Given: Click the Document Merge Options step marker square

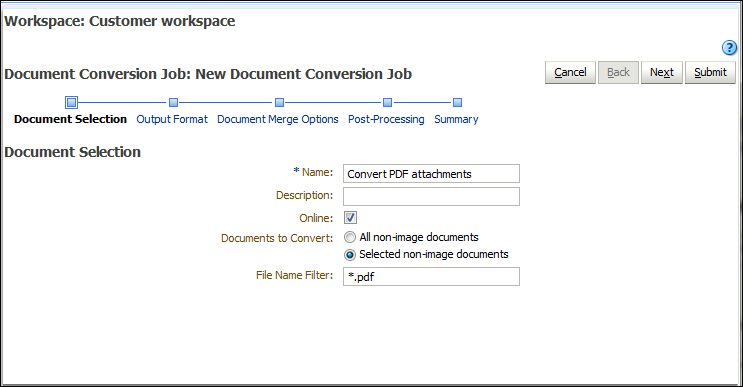Looking at the screenshot, I should click(x=280, y=102).
